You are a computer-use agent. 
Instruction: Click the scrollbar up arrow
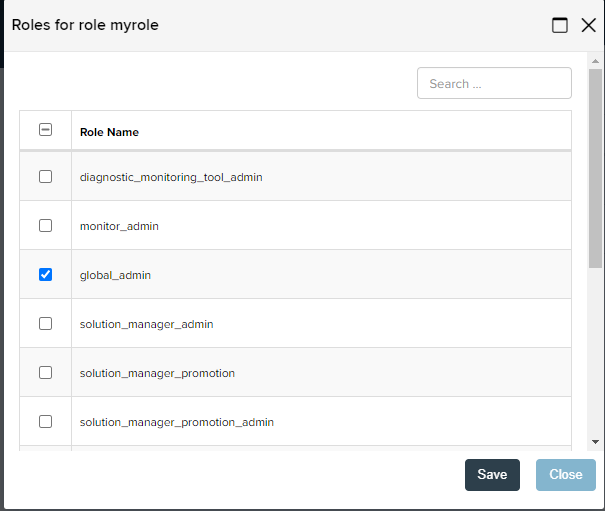pyautogui.click(x=595, y=61)
